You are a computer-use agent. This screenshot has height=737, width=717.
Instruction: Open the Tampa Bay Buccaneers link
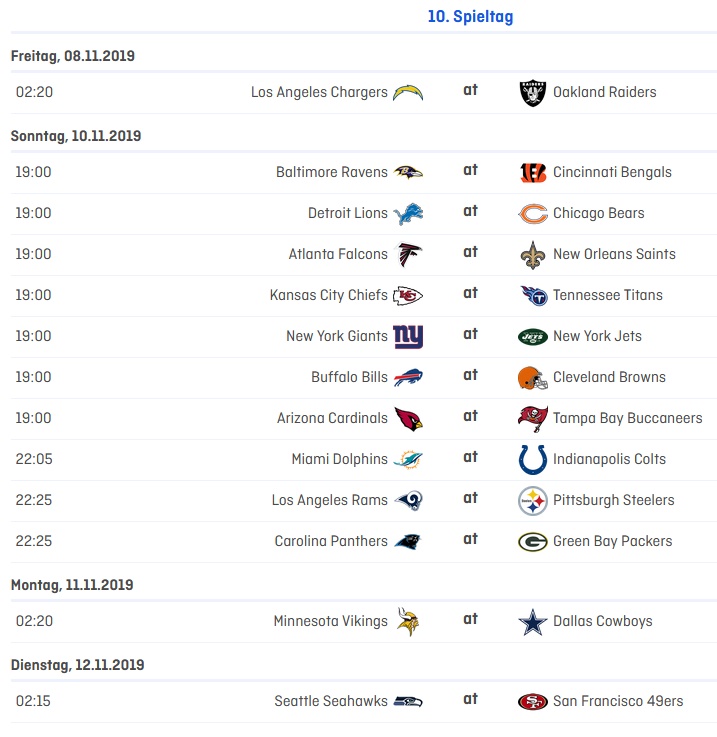point(627,418)
